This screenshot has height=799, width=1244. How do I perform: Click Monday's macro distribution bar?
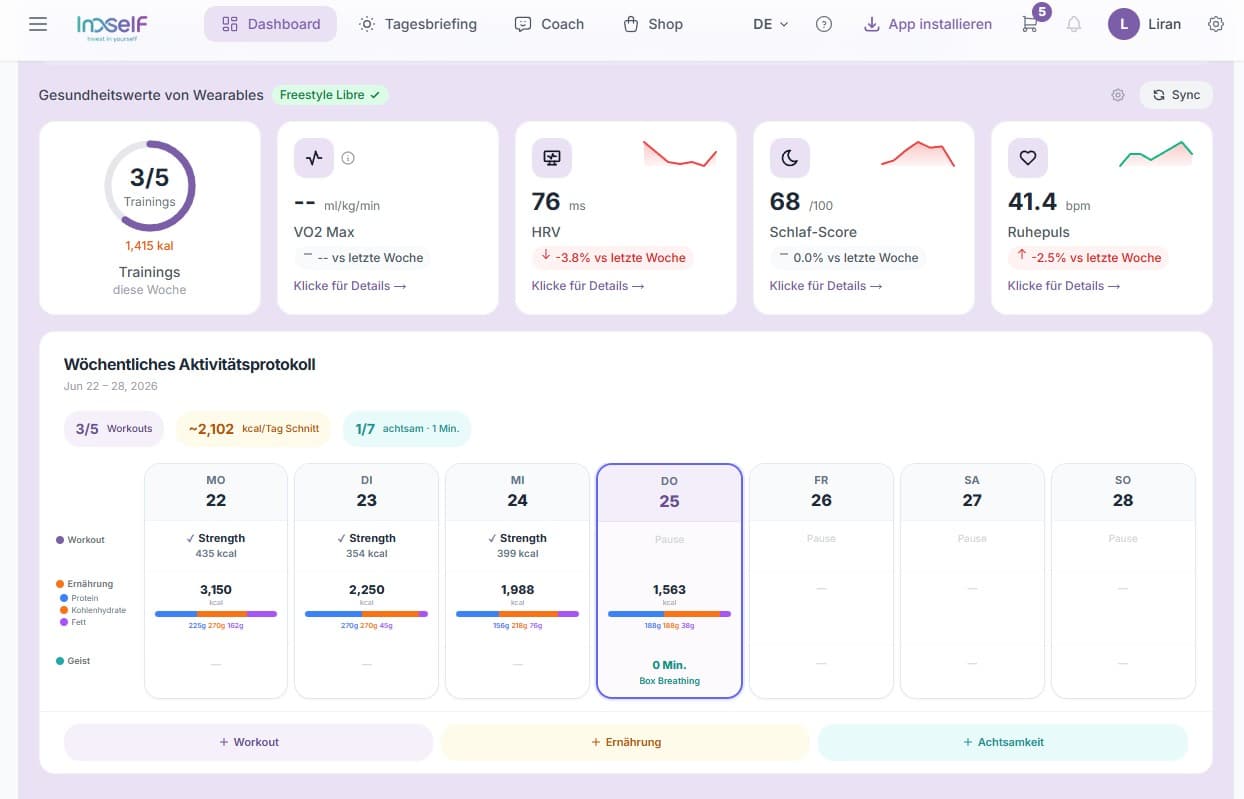[x=216, y=614]
